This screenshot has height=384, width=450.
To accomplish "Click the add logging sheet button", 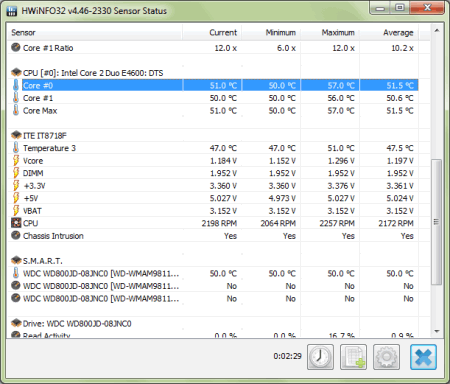I will 353,357.
